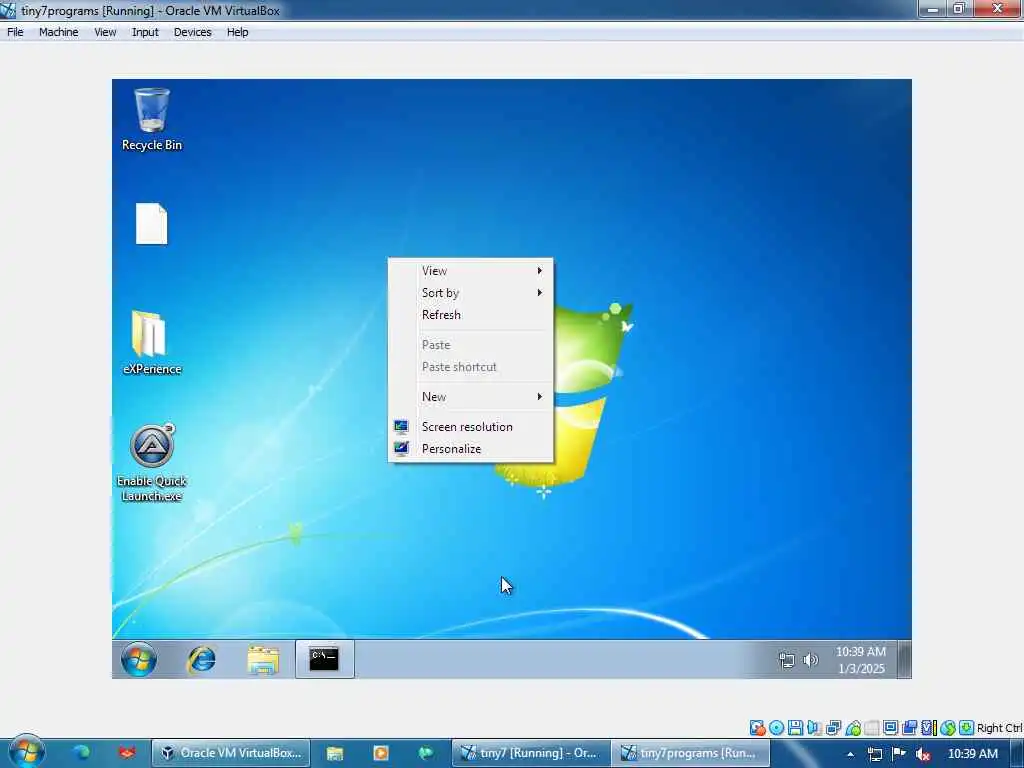Screen dimensions: 1024x768
Task: Click the disabled Paste shortcut entry
Action: (x=470, y=367)
